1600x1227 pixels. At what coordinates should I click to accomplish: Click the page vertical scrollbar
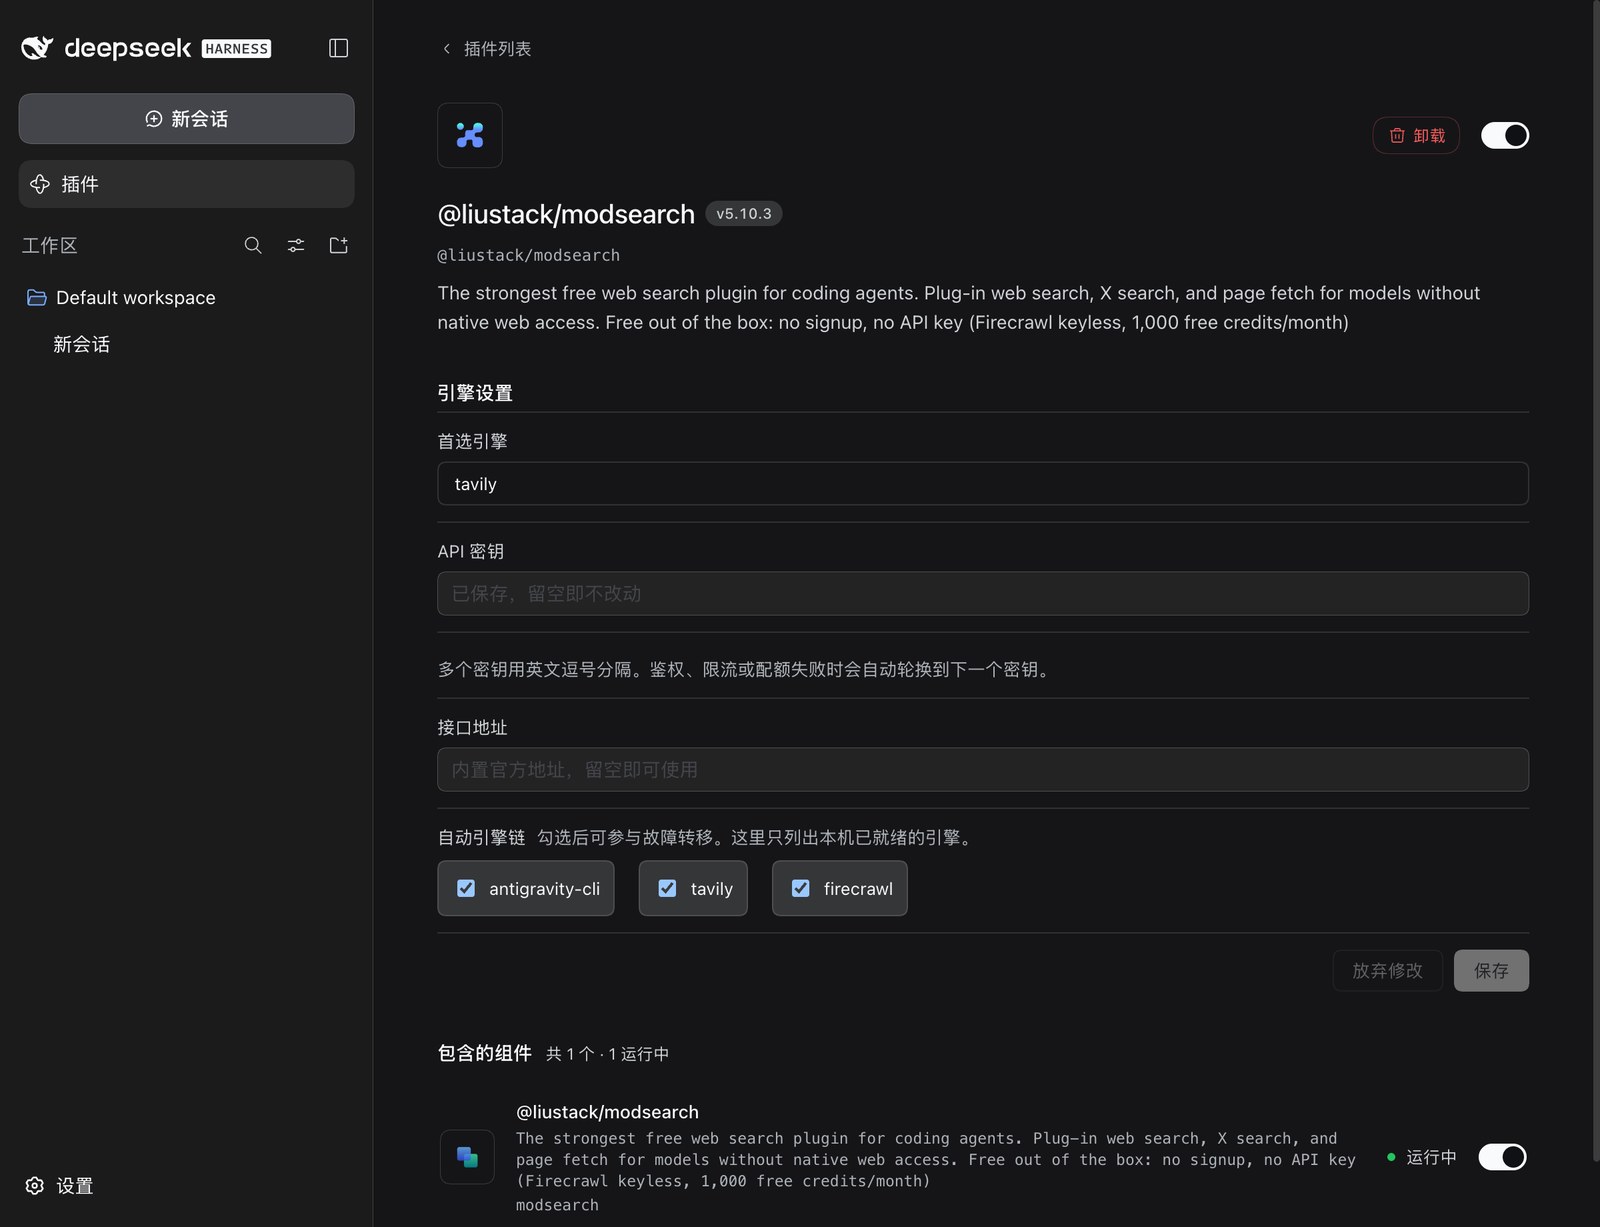1595,580
